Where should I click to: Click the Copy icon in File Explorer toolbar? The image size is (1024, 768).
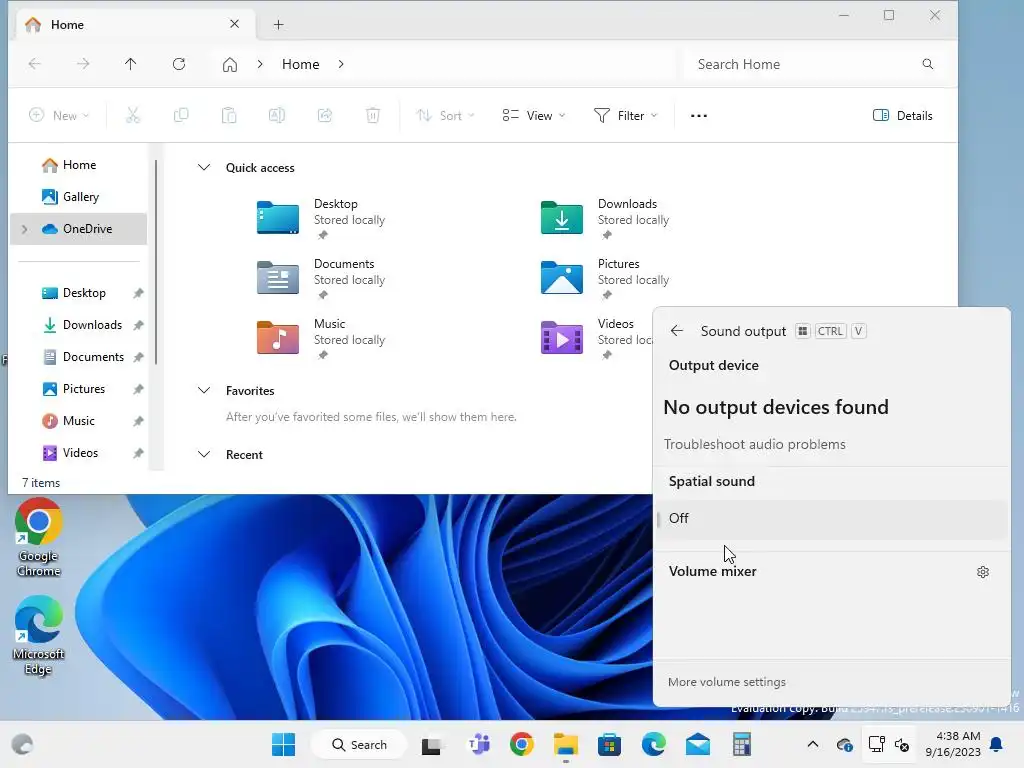point(181,116)
